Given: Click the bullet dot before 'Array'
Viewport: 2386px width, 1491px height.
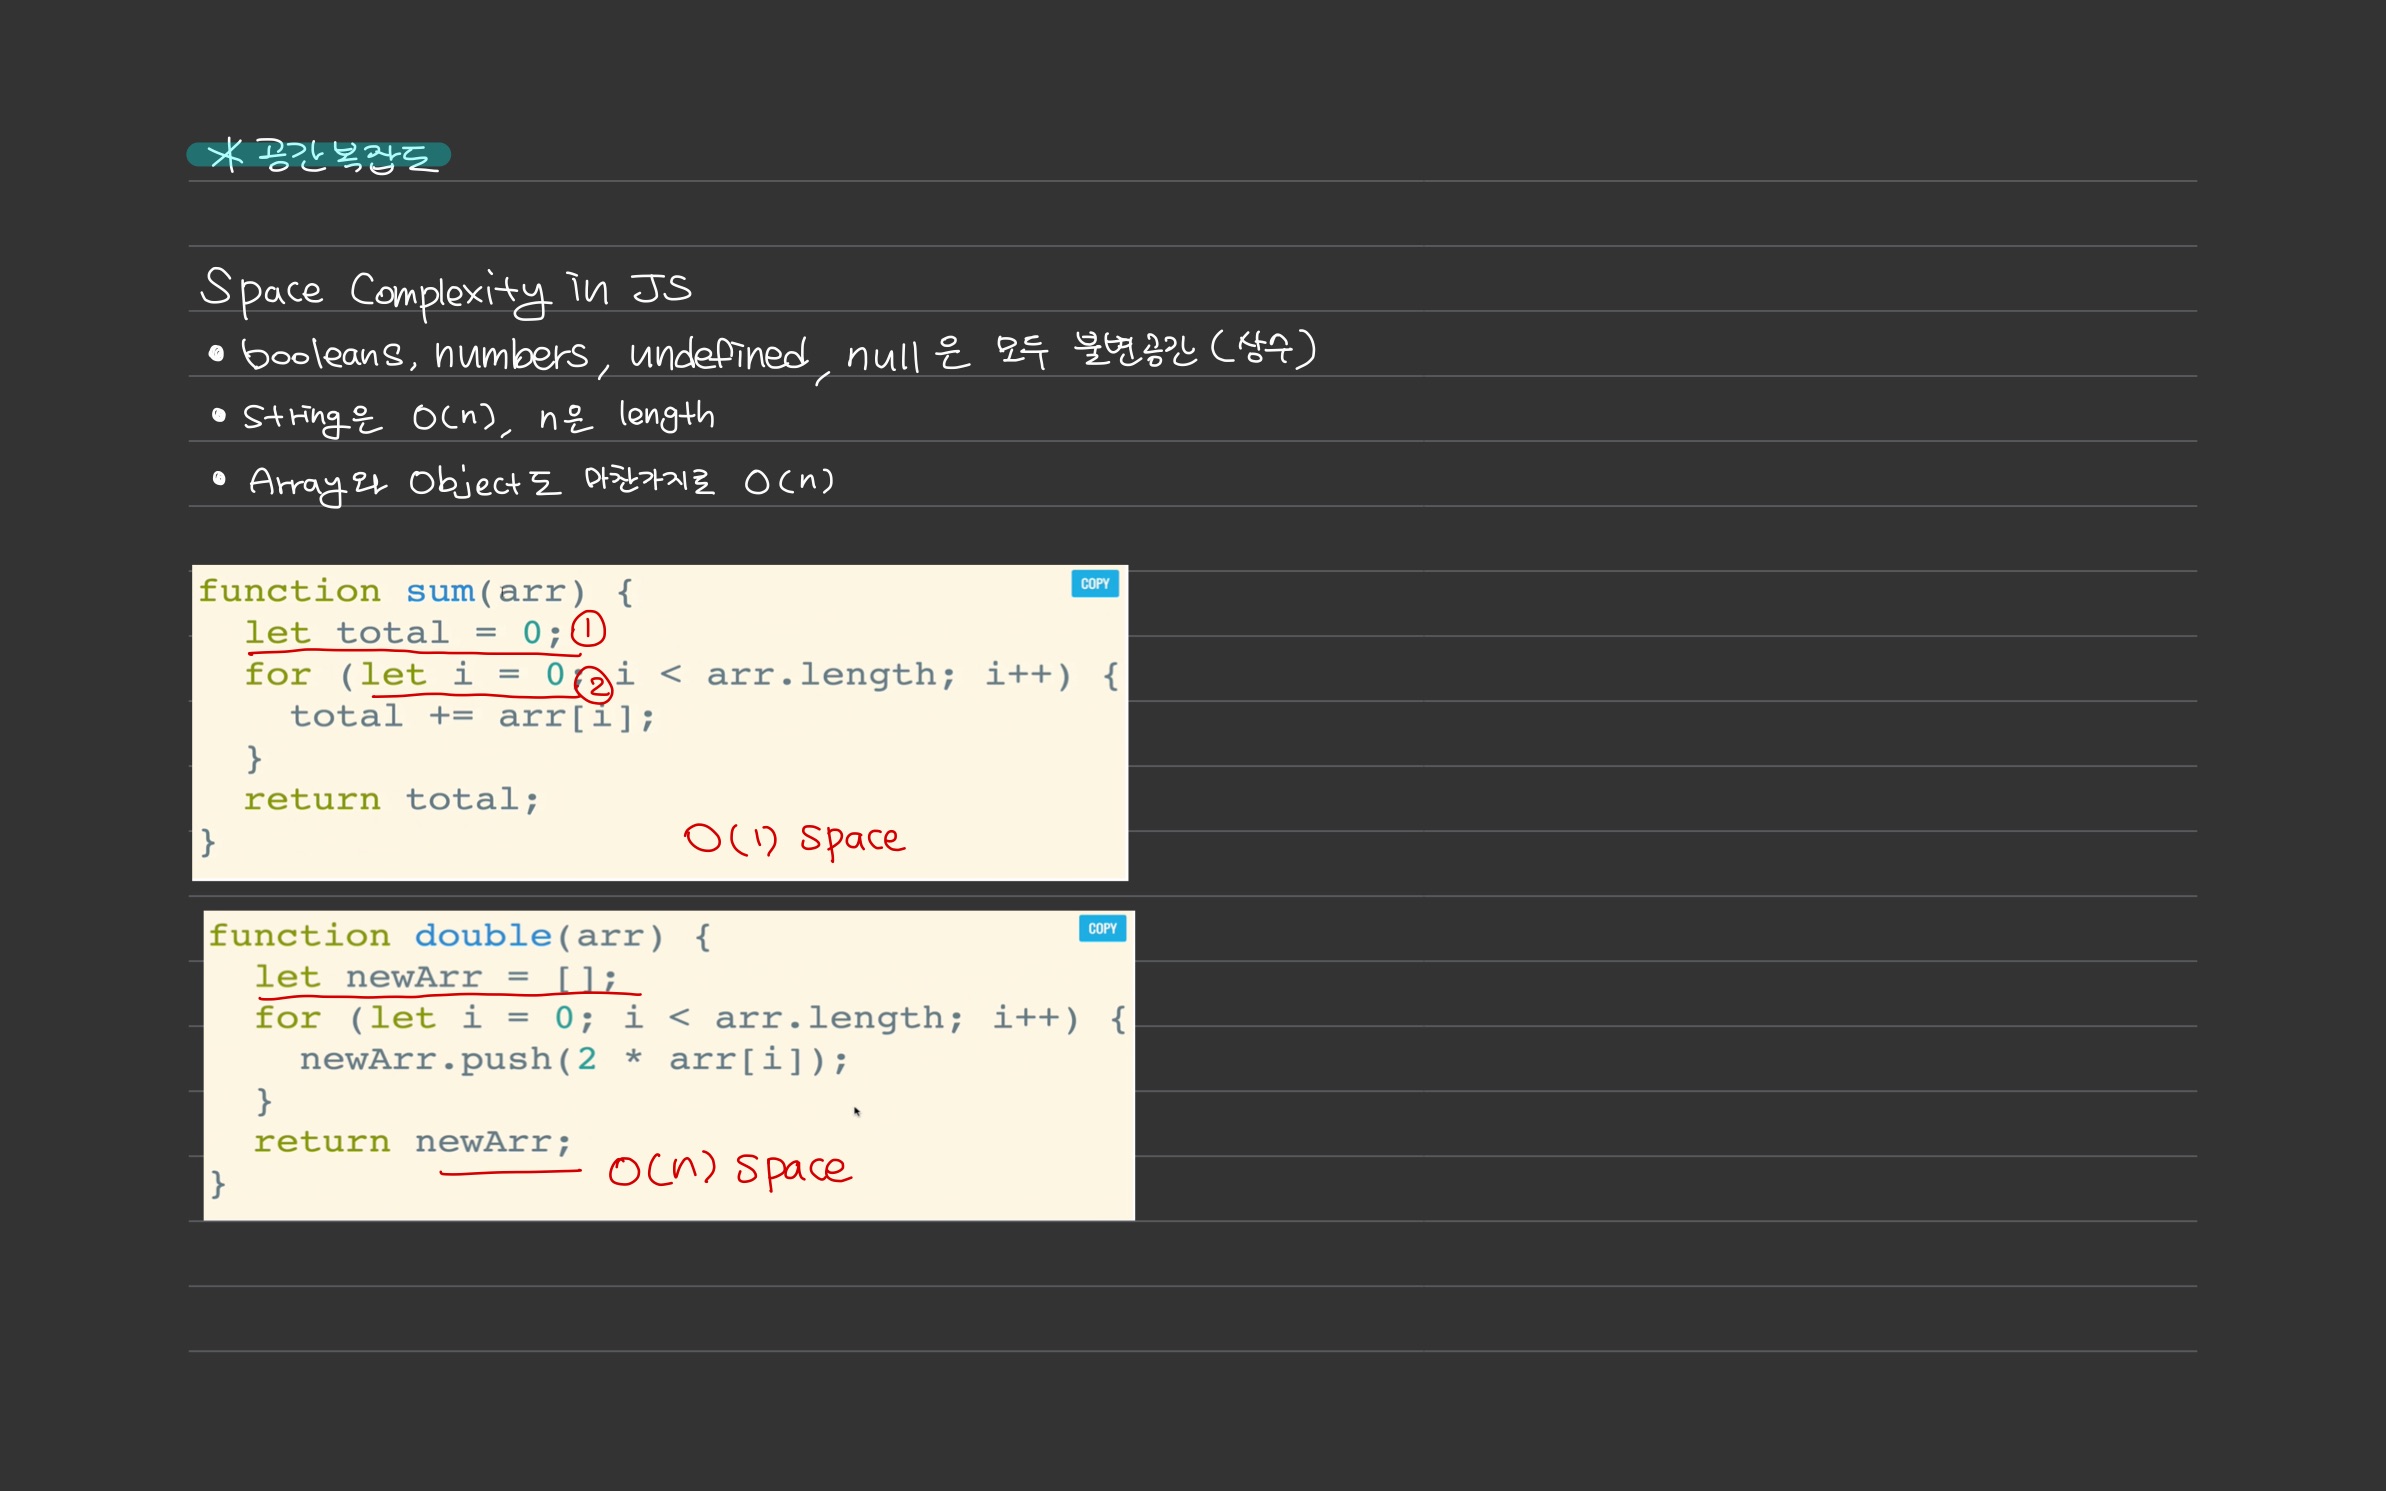Looking at the screenshot, I should pyautogui.click(x=219, y=479).
